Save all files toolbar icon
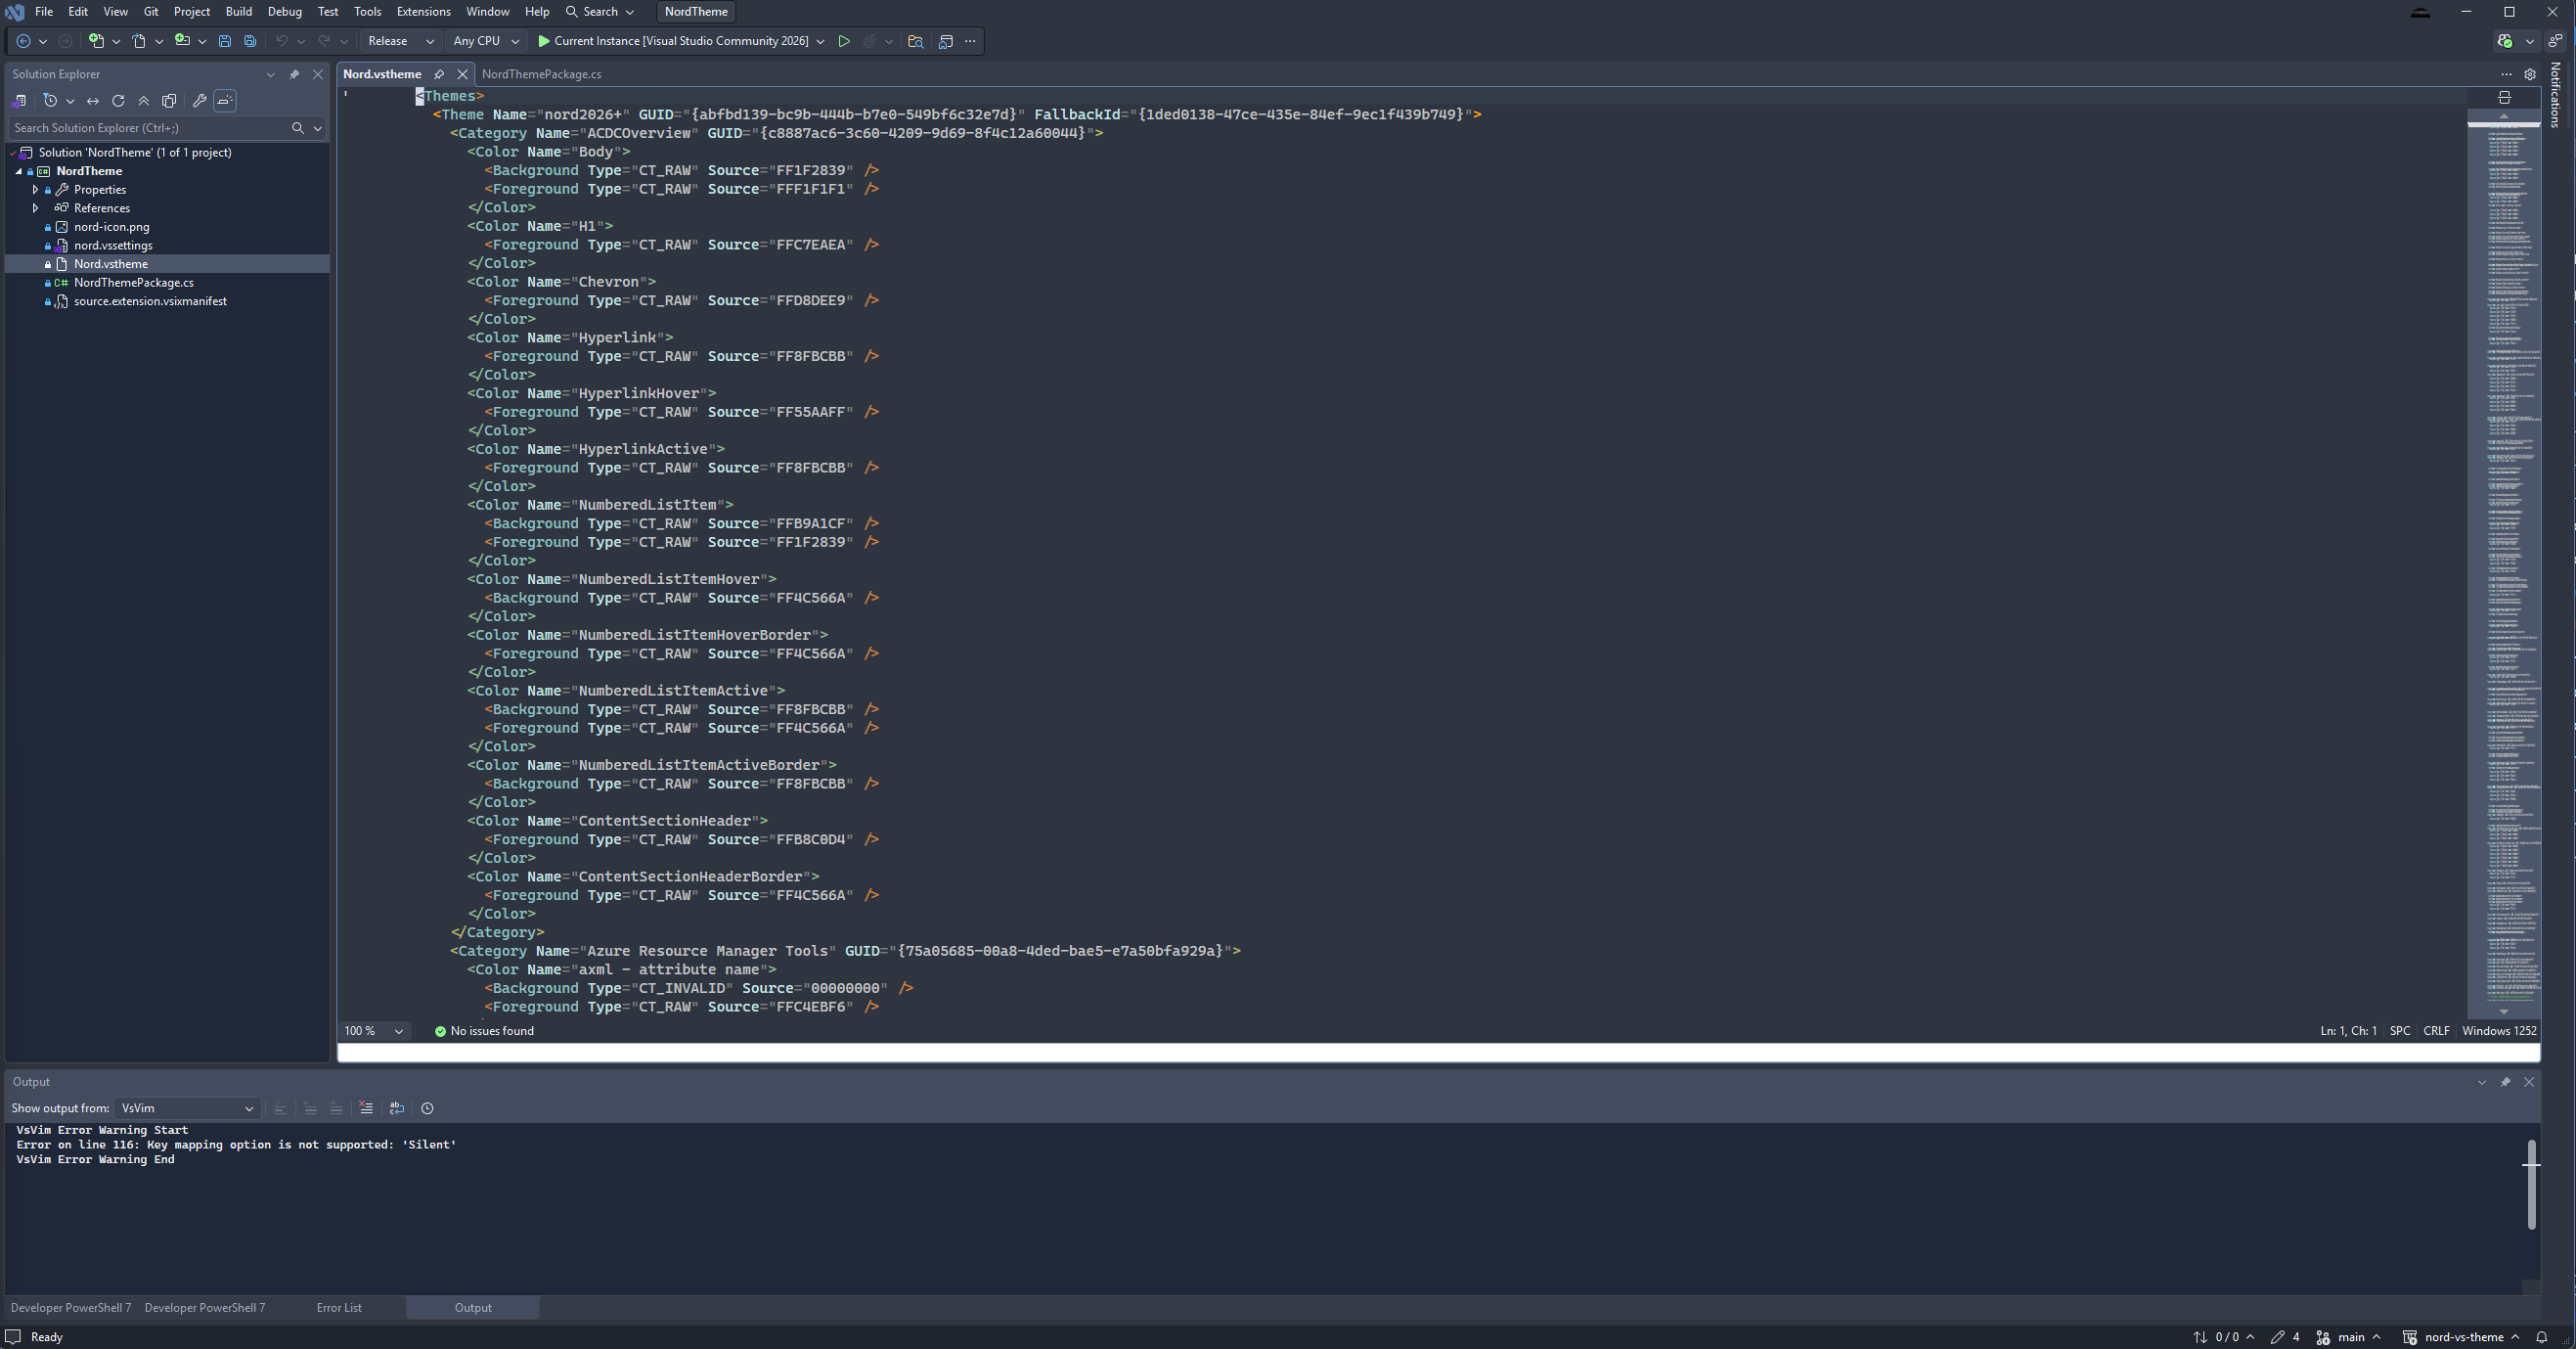 click(250, 41)
